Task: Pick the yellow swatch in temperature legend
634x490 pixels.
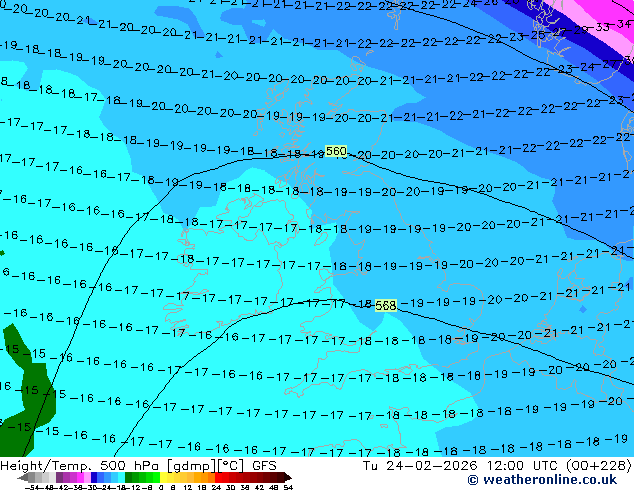Action: tap(164, 477)
